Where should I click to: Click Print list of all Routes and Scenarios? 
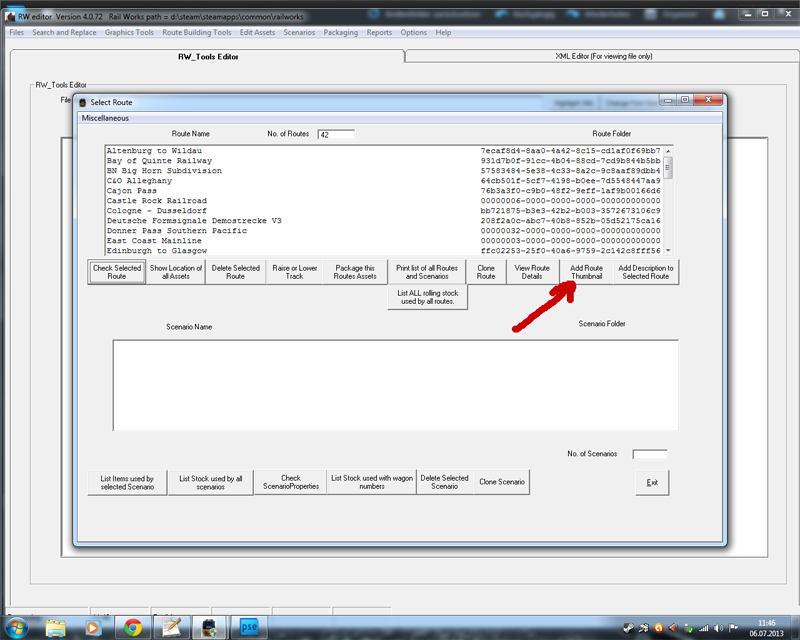(427, 272)
